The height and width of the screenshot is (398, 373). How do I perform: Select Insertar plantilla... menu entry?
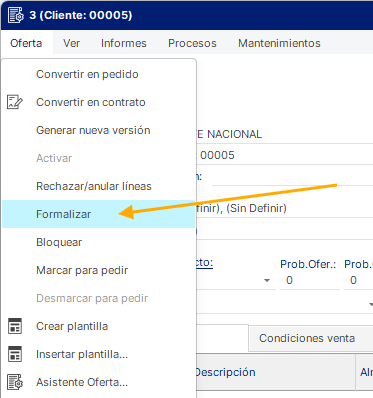click(98, 354)
